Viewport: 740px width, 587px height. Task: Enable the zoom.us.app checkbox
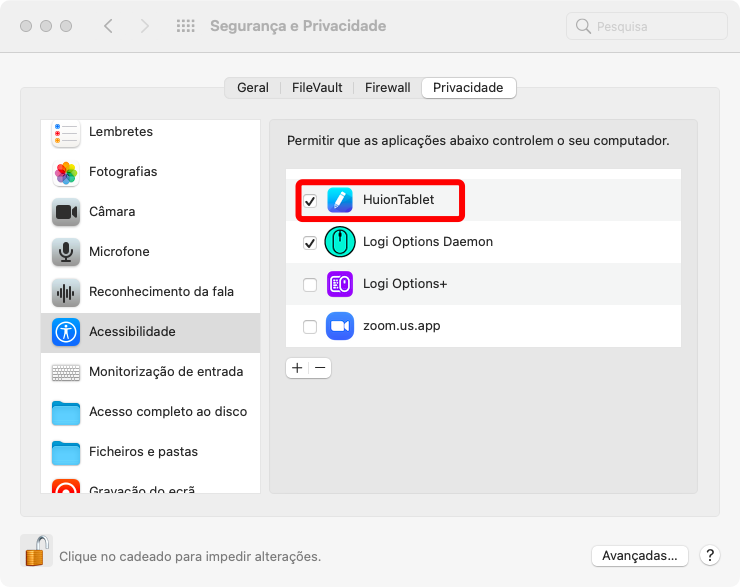pos(310,326)
